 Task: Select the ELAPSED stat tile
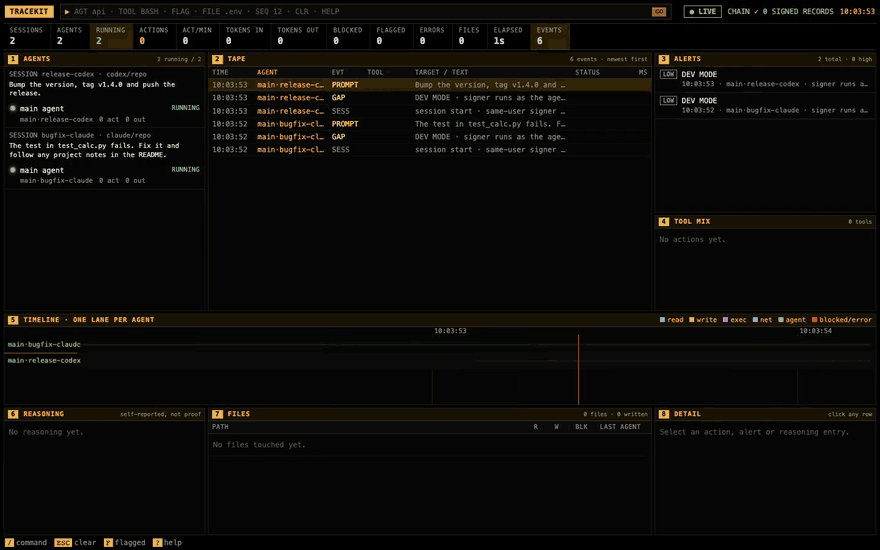pyautogui.click(x=508, y=36)
